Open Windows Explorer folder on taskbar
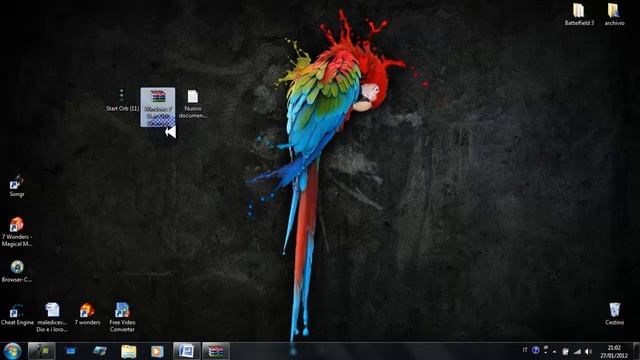The image size is (640, 360). pyautogui.click(x=128, y=351)
